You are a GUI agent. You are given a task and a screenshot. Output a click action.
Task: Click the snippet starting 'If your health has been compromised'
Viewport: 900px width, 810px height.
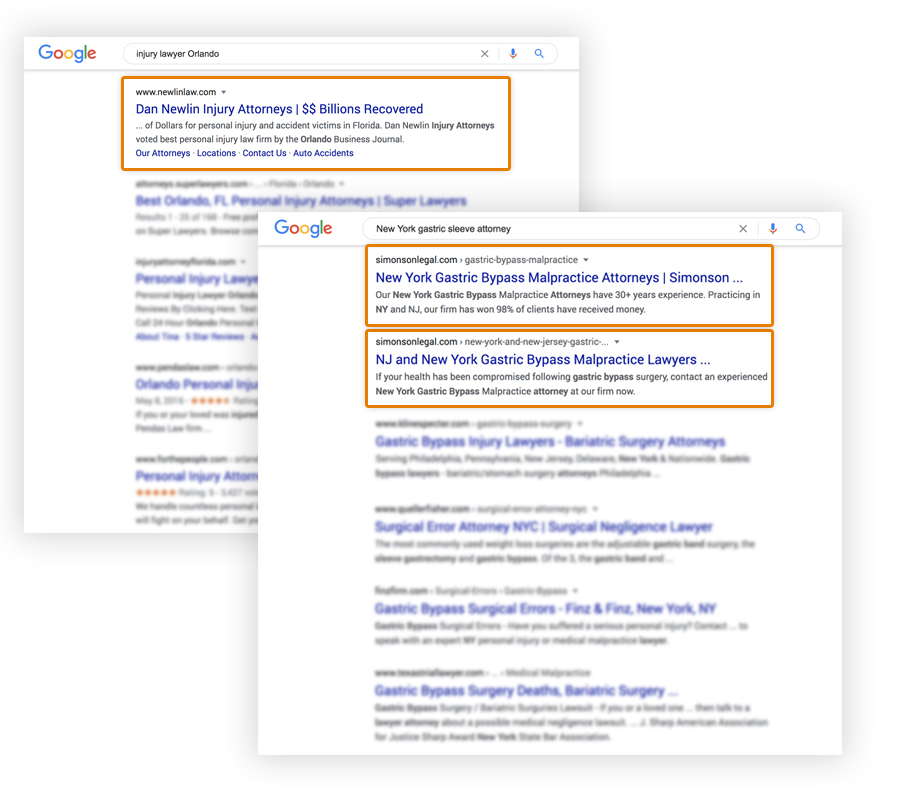[x=571, y=384]
